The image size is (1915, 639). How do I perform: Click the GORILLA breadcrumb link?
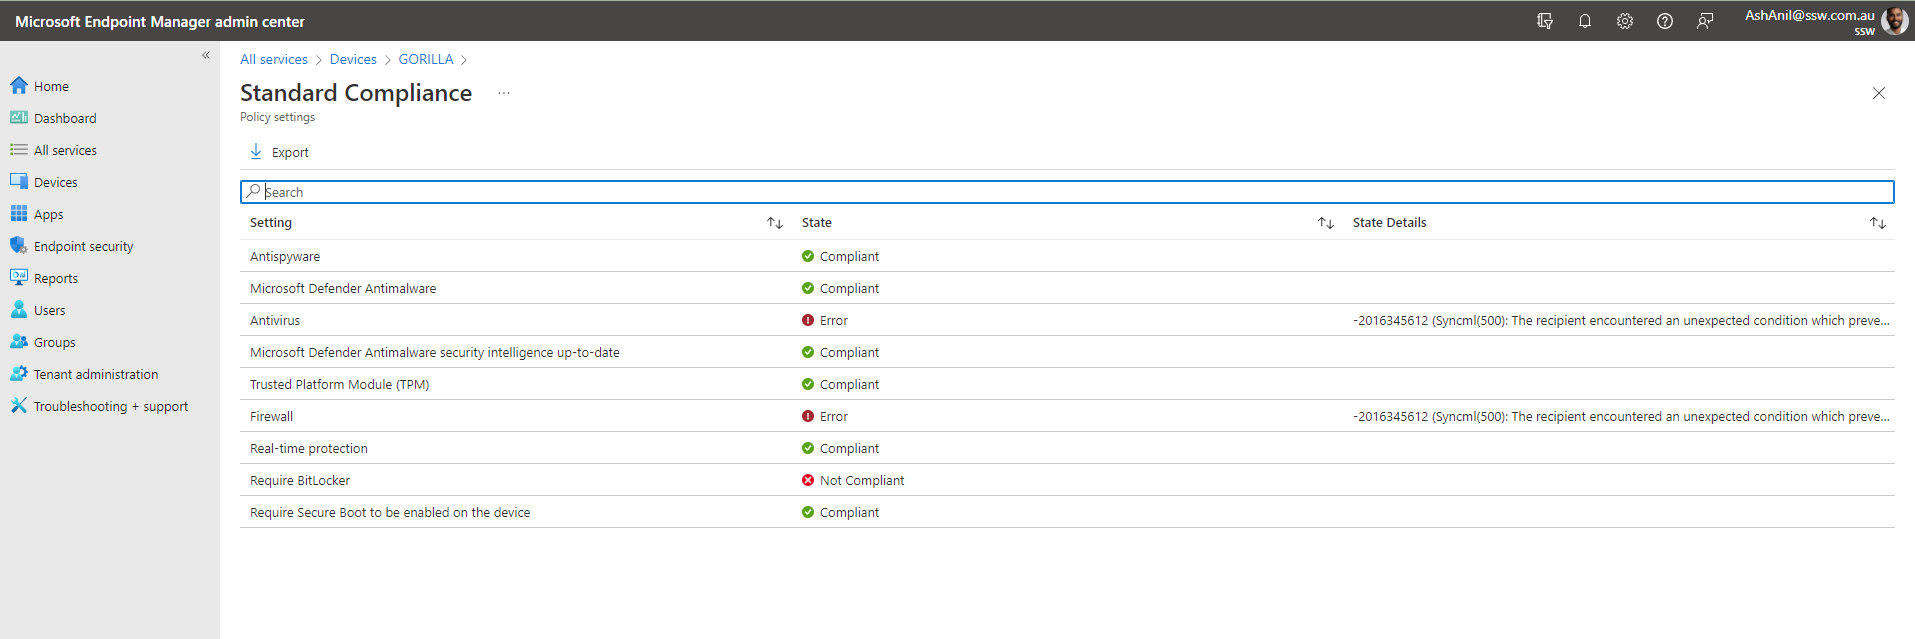[426, 59]
